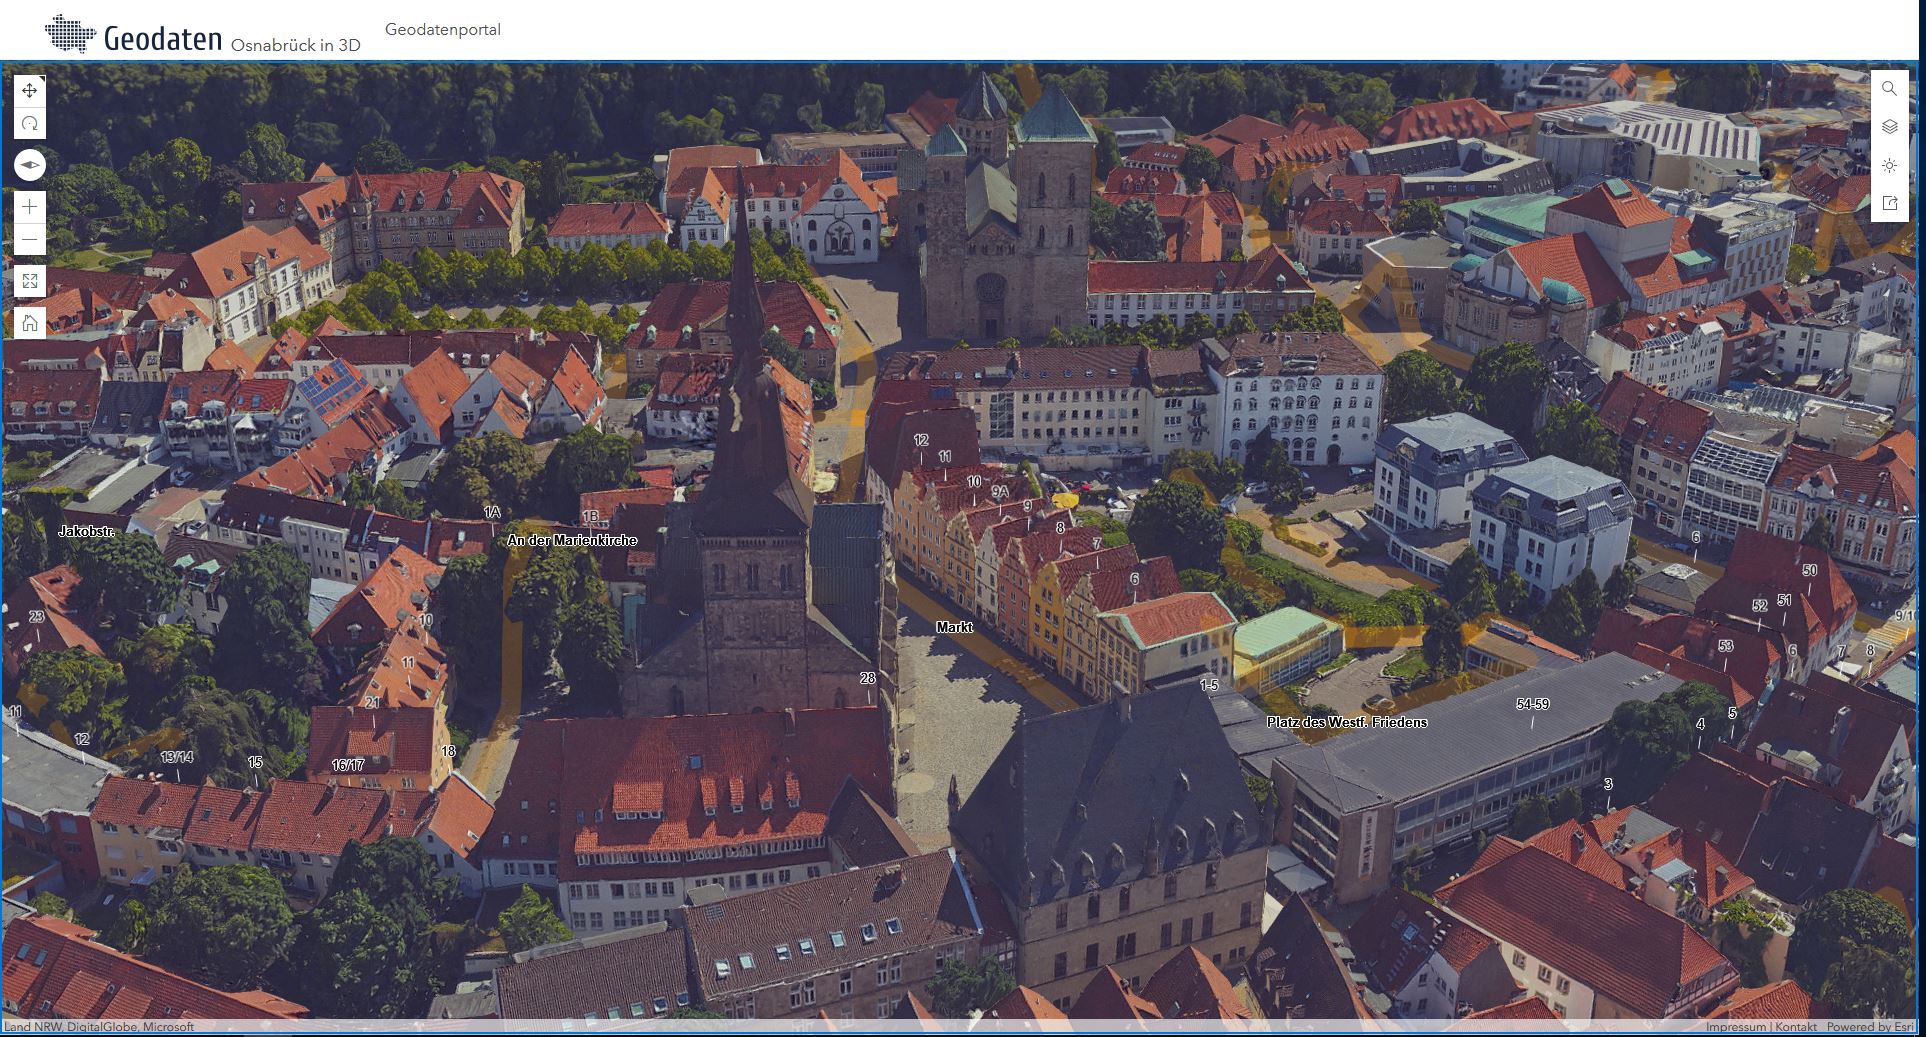Select the Jakobstr. street label

87,531
